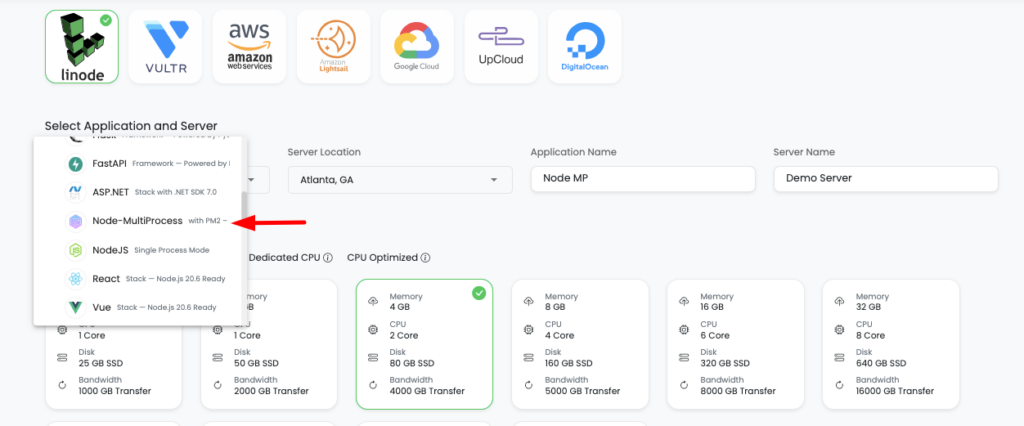Click memory icon on 8 GB plan
The image size is (1024, 426).
[x=529, y=301]
